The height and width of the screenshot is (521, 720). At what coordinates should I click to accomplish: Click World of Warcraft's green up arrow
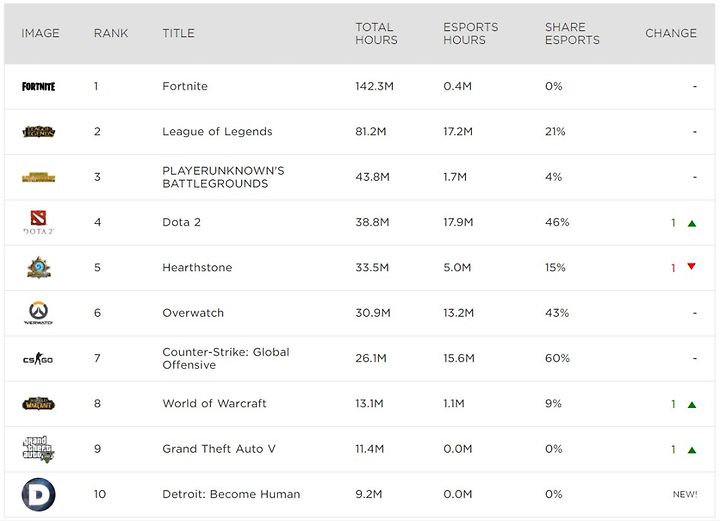click(x=692, y=405)
